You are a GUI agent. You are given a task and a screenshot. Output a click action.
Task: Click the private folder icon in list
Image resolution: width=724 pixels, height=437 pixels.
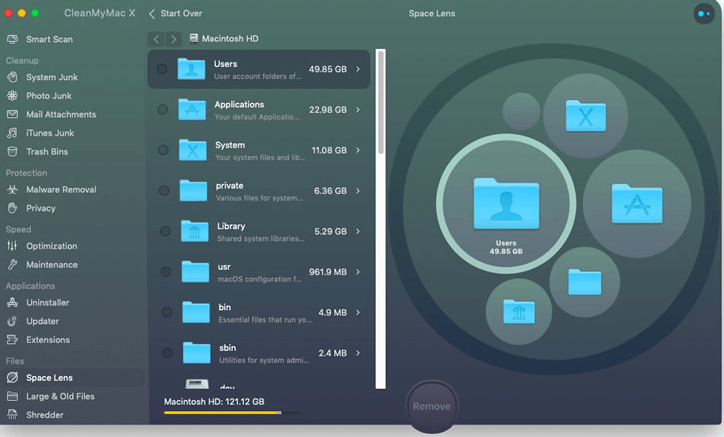(x=193, y=190)
